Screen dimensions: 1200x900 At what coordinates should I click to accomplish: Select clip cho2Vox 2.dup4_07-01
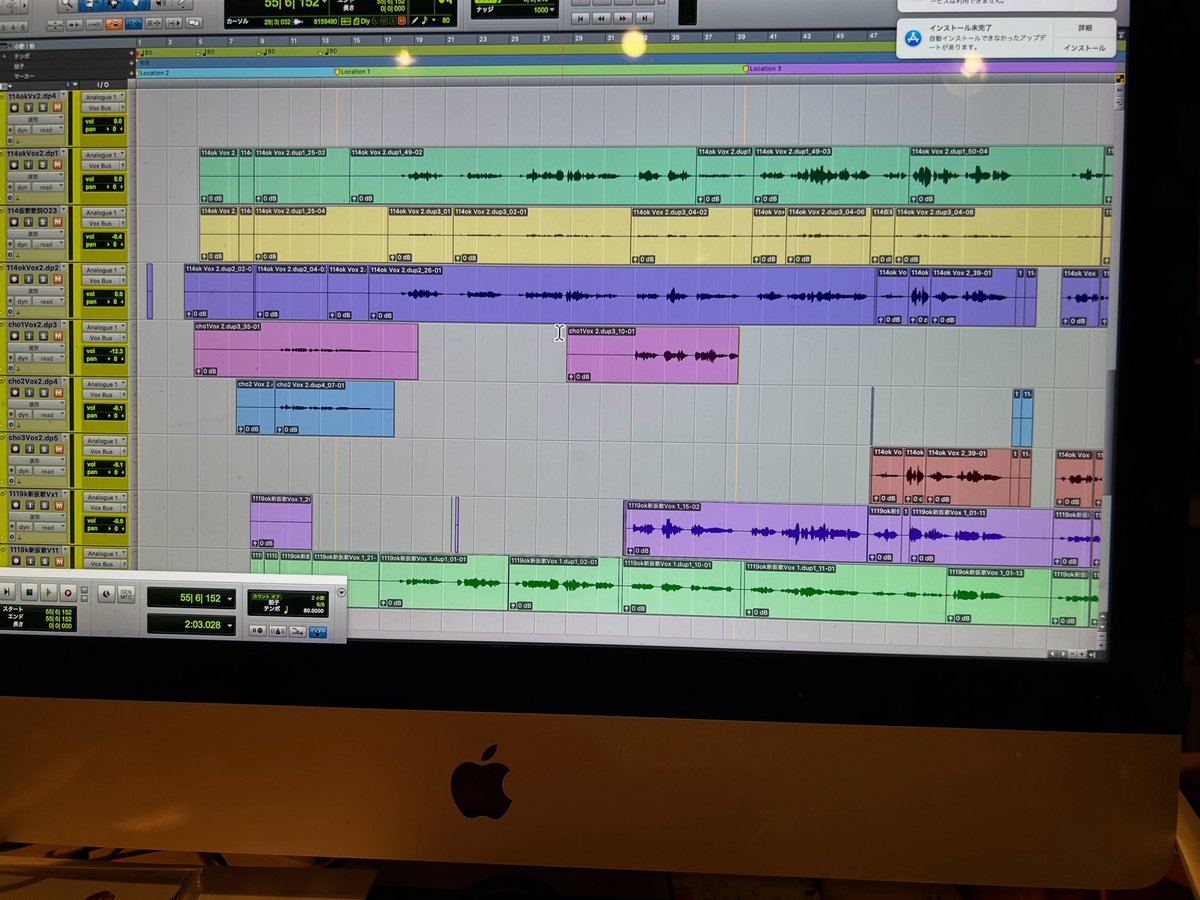coord(334,408)
